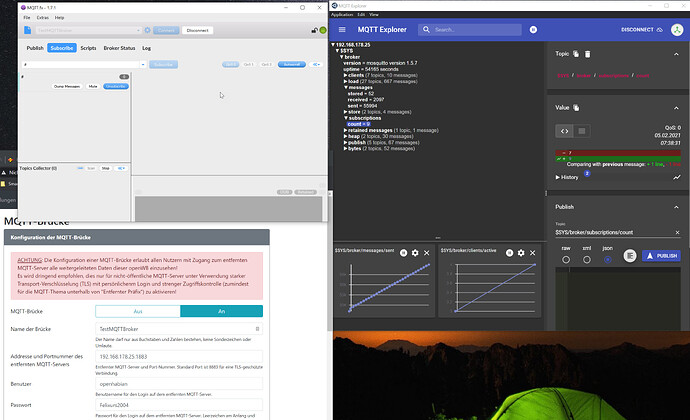Viewport: 690px width, 420px height.
Task: Click Dump Messages button
Action: tap(67, 86)
